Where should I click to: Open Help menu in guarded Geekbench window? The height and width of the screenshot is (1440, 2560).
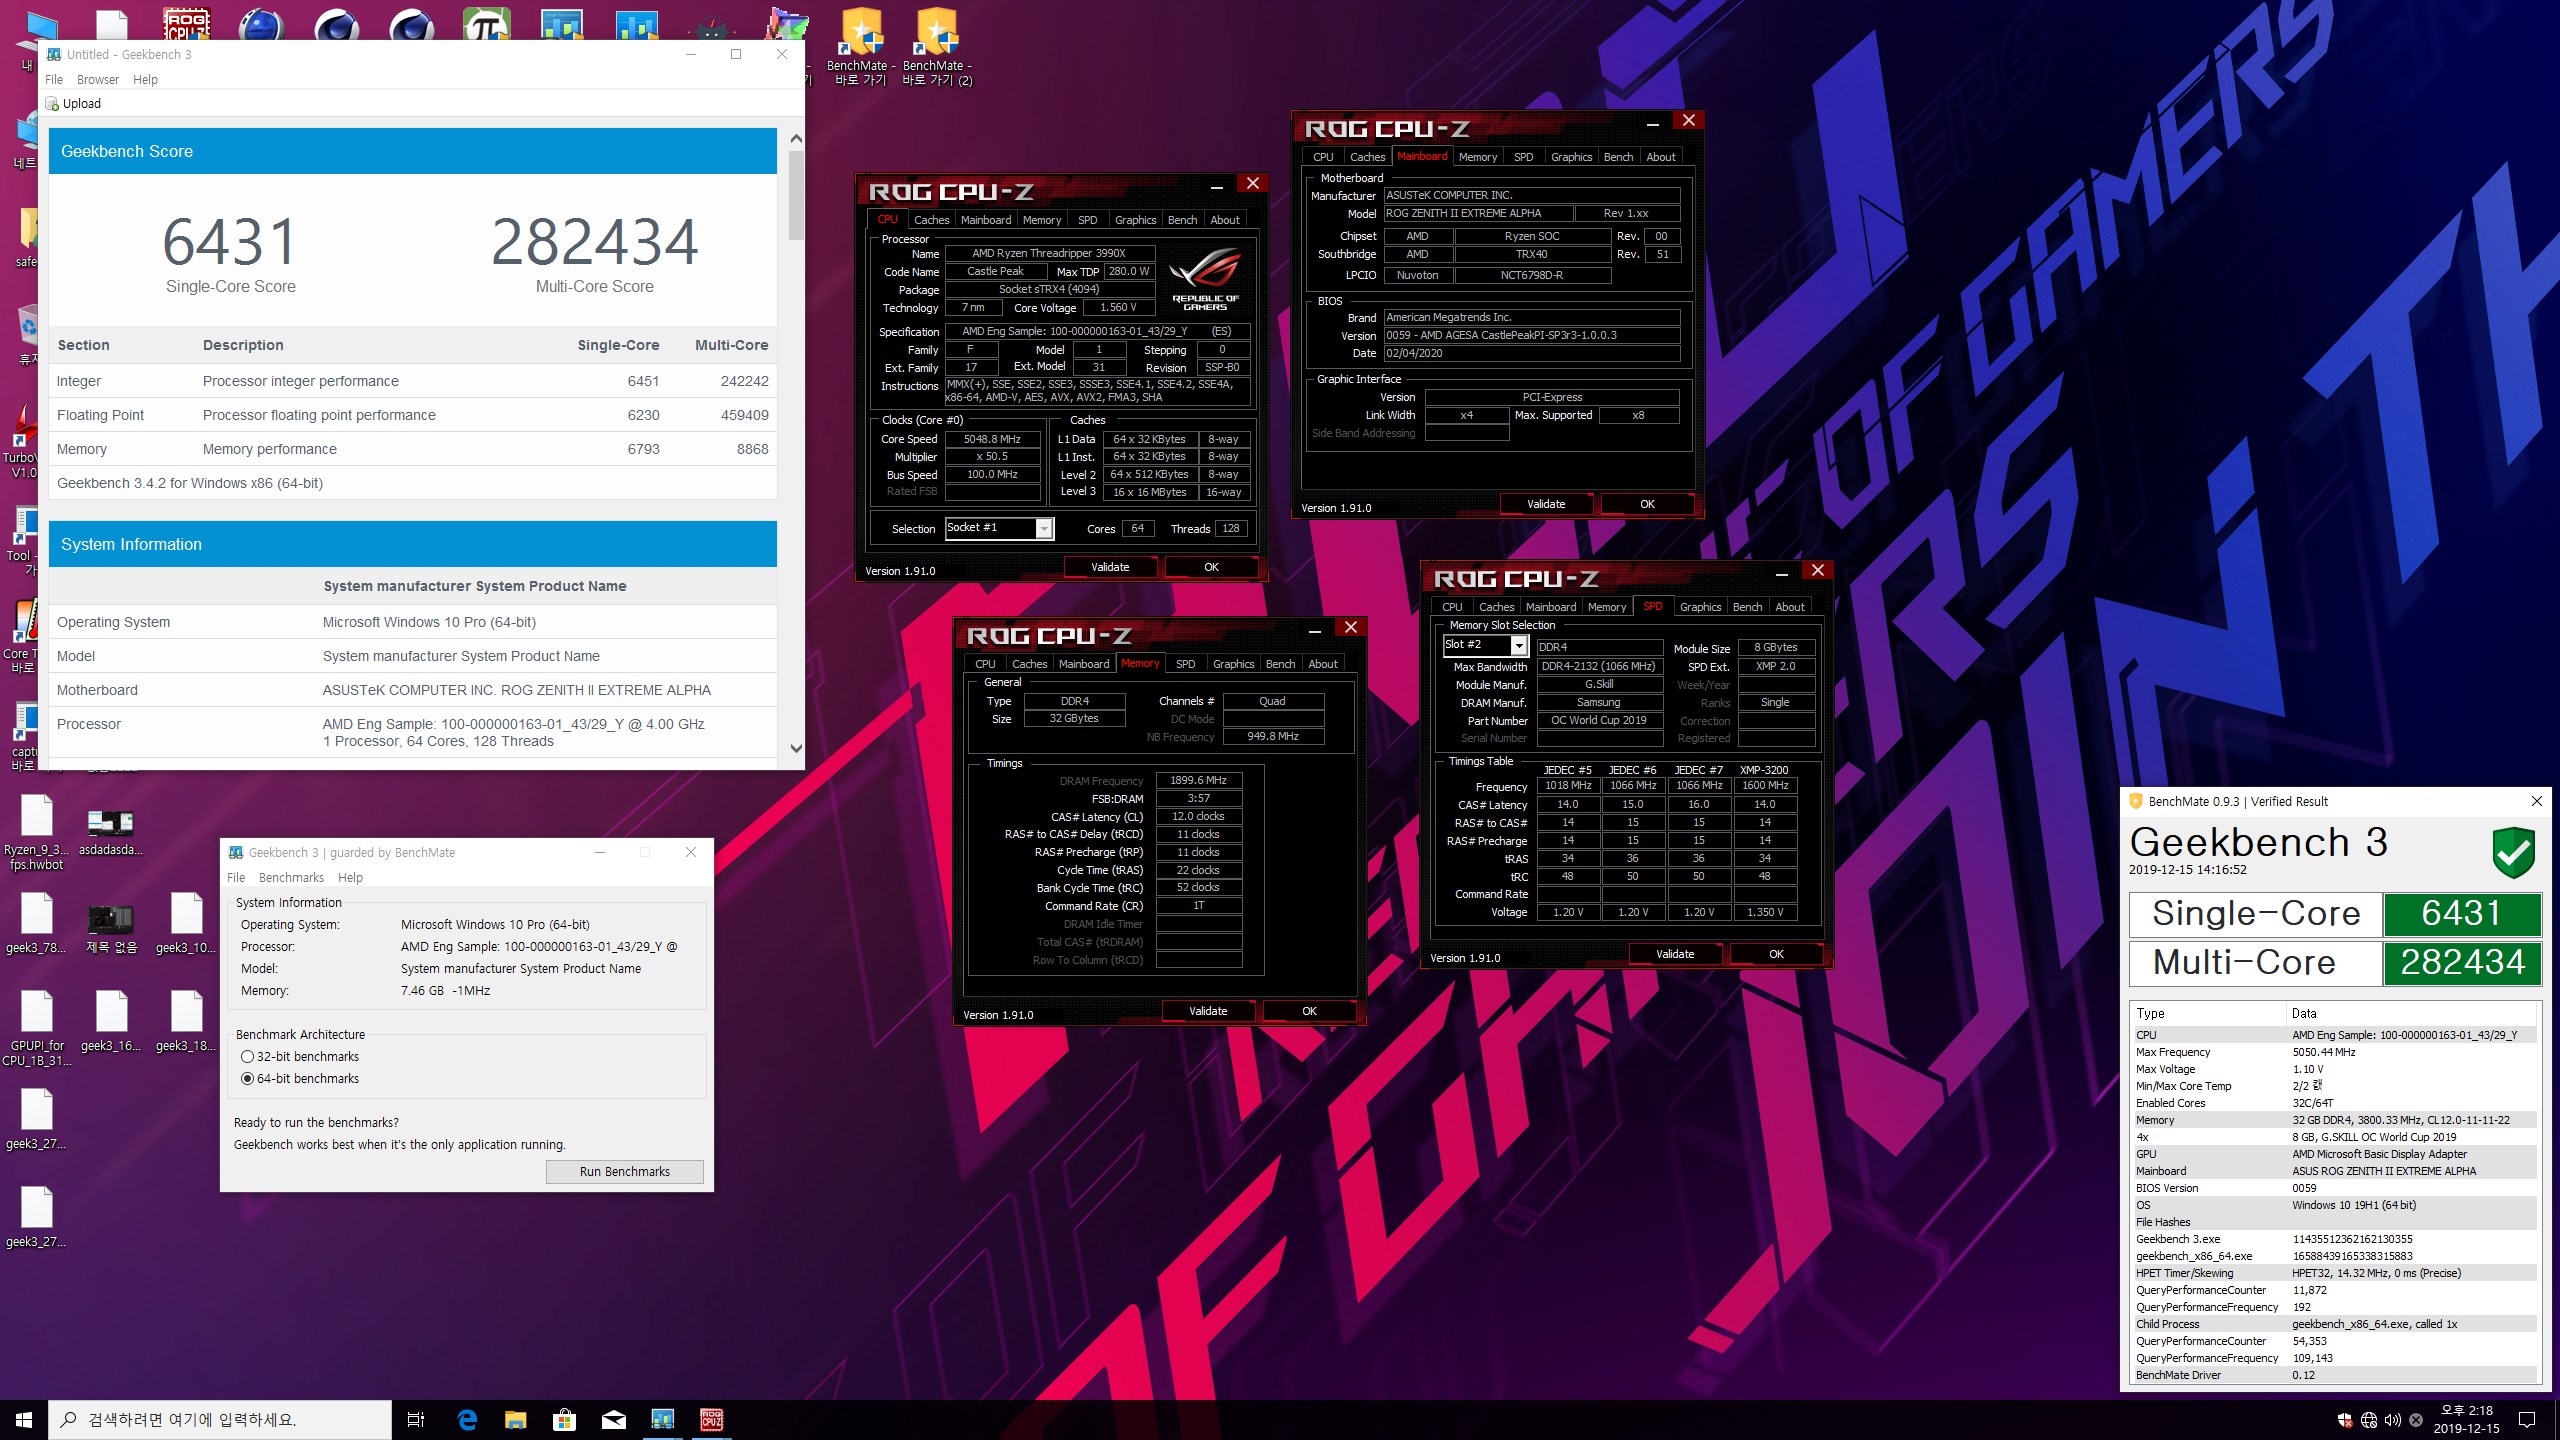click(350, 878)
